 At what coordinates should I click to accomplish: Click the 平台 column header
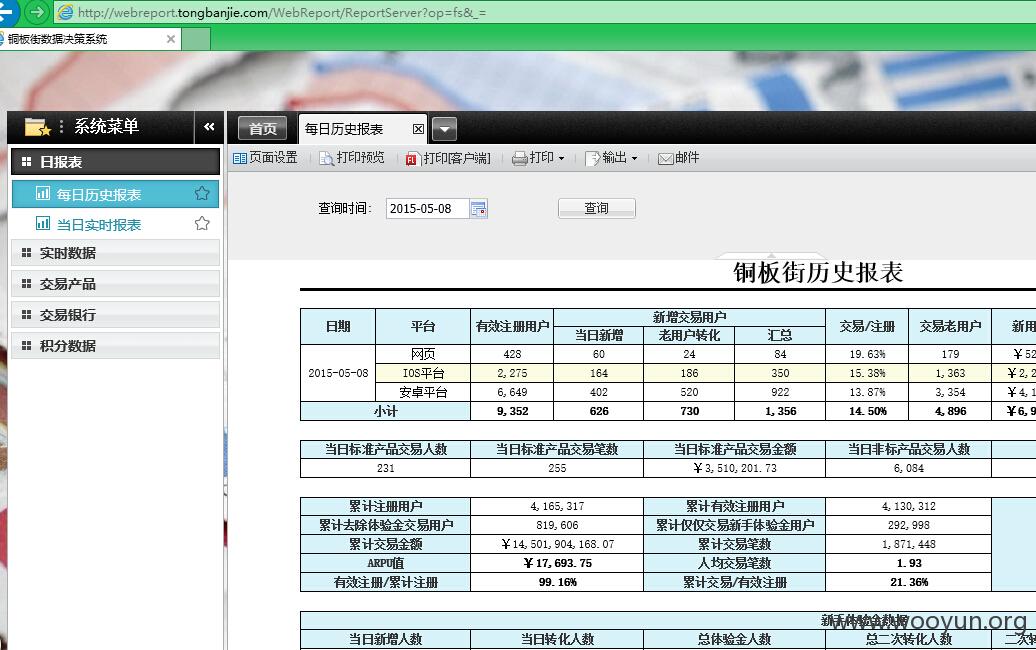click(423, 326)
